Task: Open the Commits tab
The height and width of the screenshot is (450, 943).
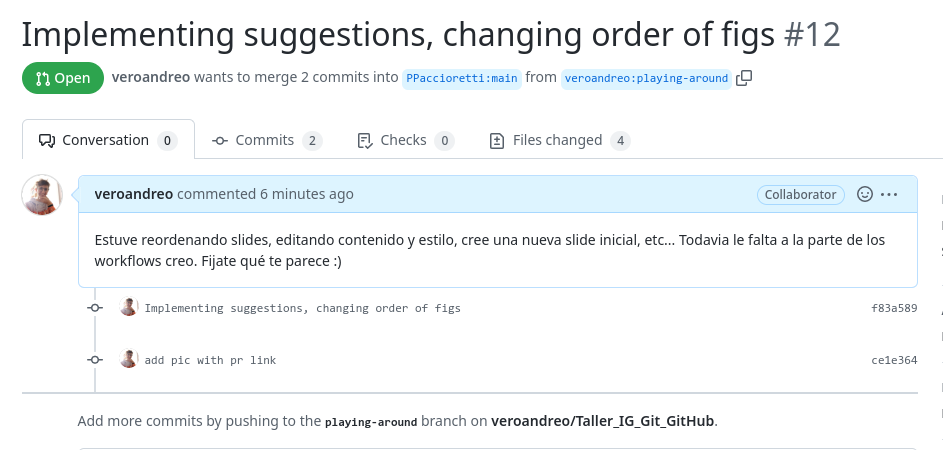Action: click(x=266, y=141)
